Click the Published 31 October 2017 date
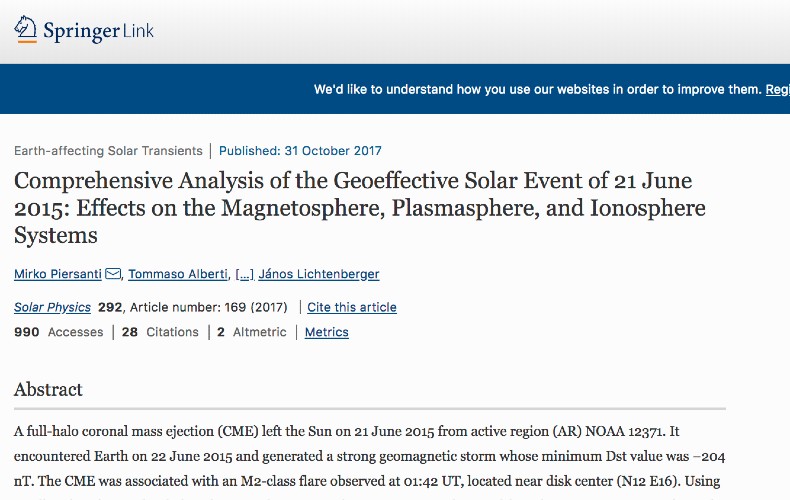Viewport: 790px width, 500px height. 300,151
